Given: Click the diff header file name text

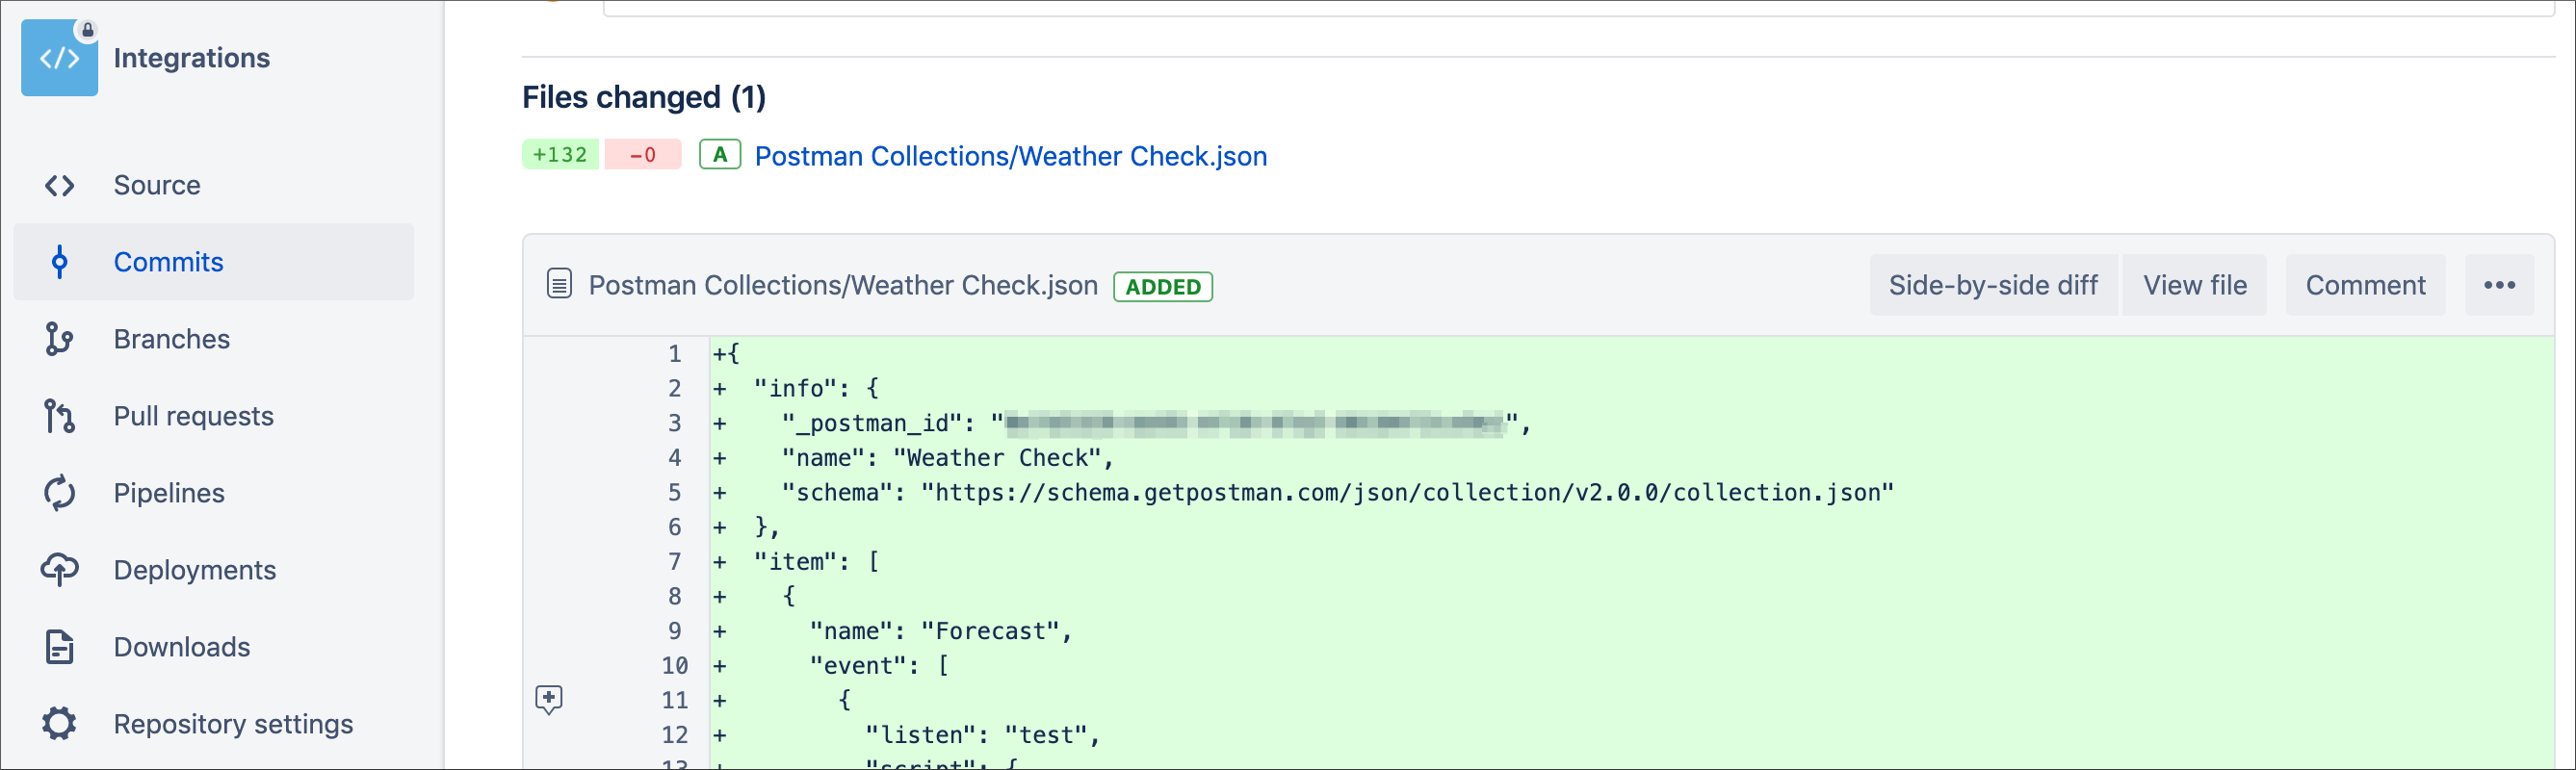Looking at the screenshot, I should coord(843,286).
